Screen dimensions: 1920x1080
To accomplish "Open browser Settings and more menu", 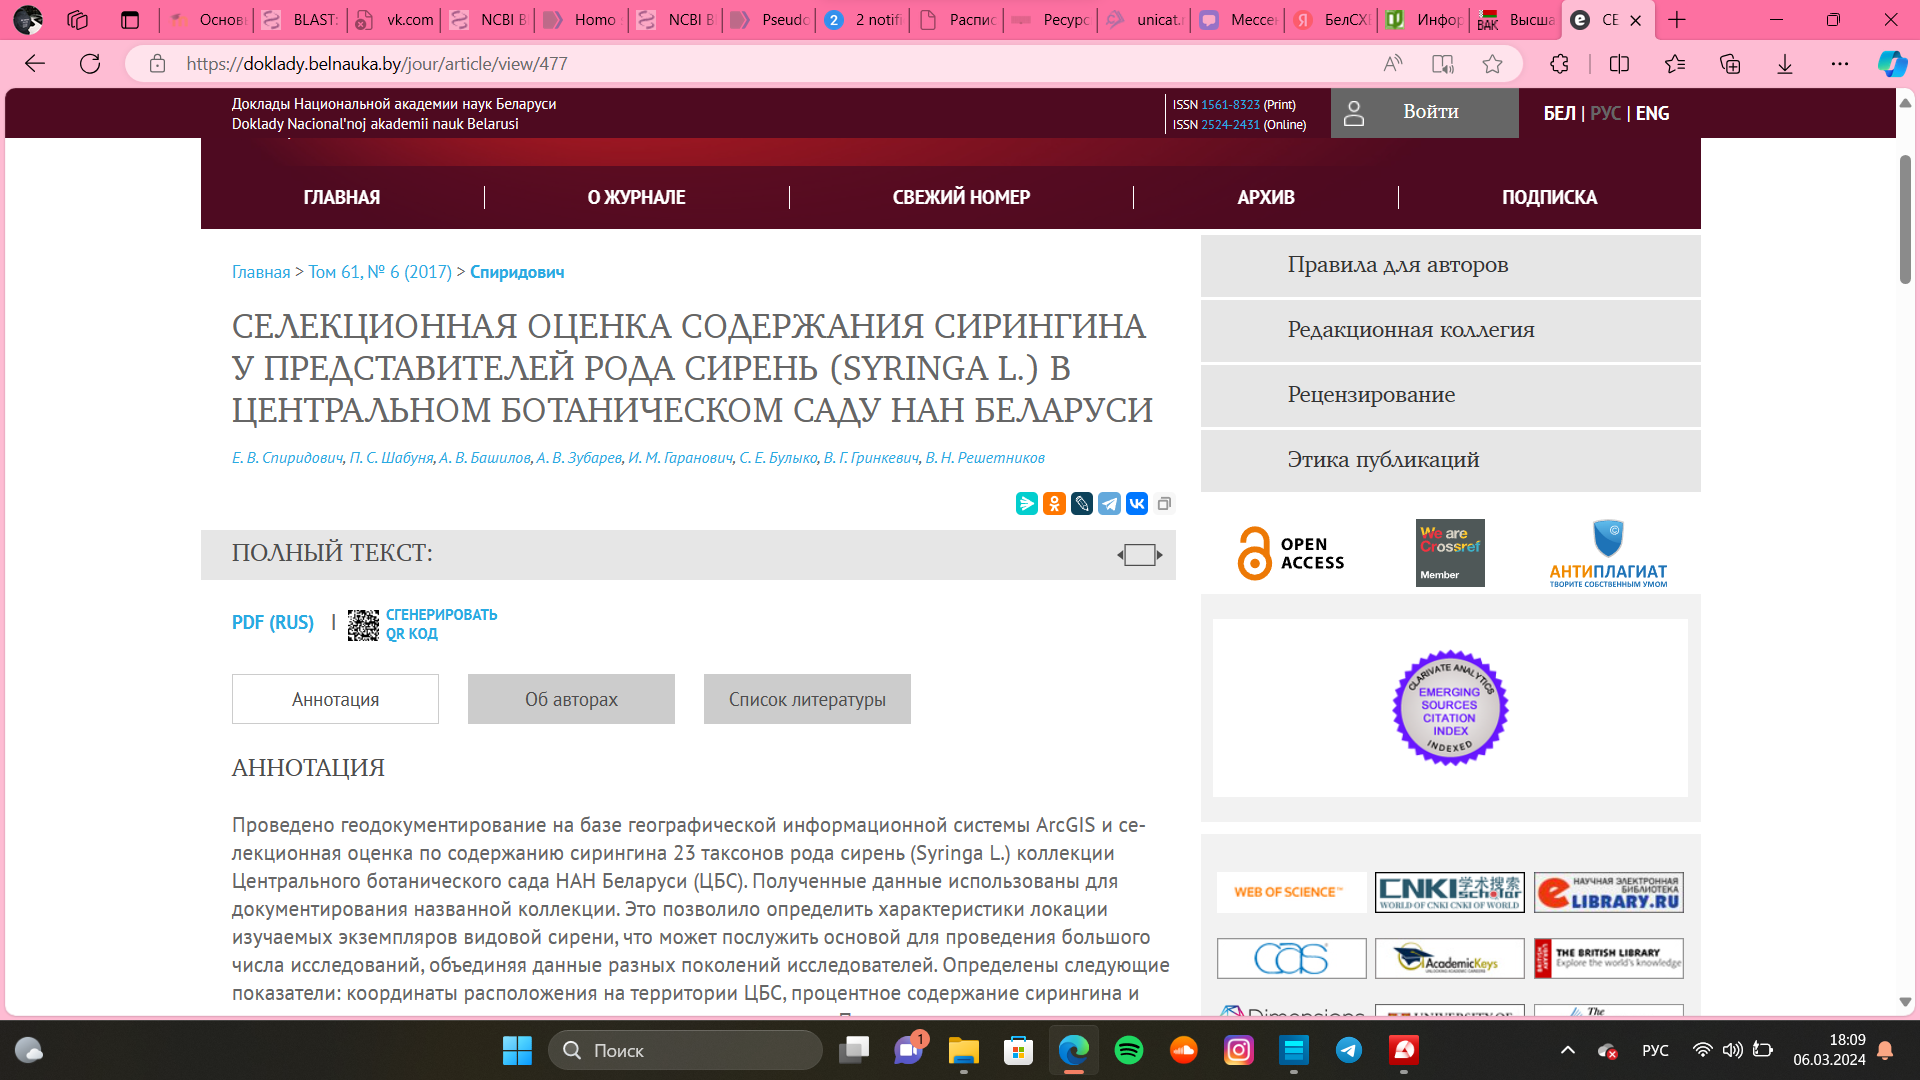I will pos(1840,64).
